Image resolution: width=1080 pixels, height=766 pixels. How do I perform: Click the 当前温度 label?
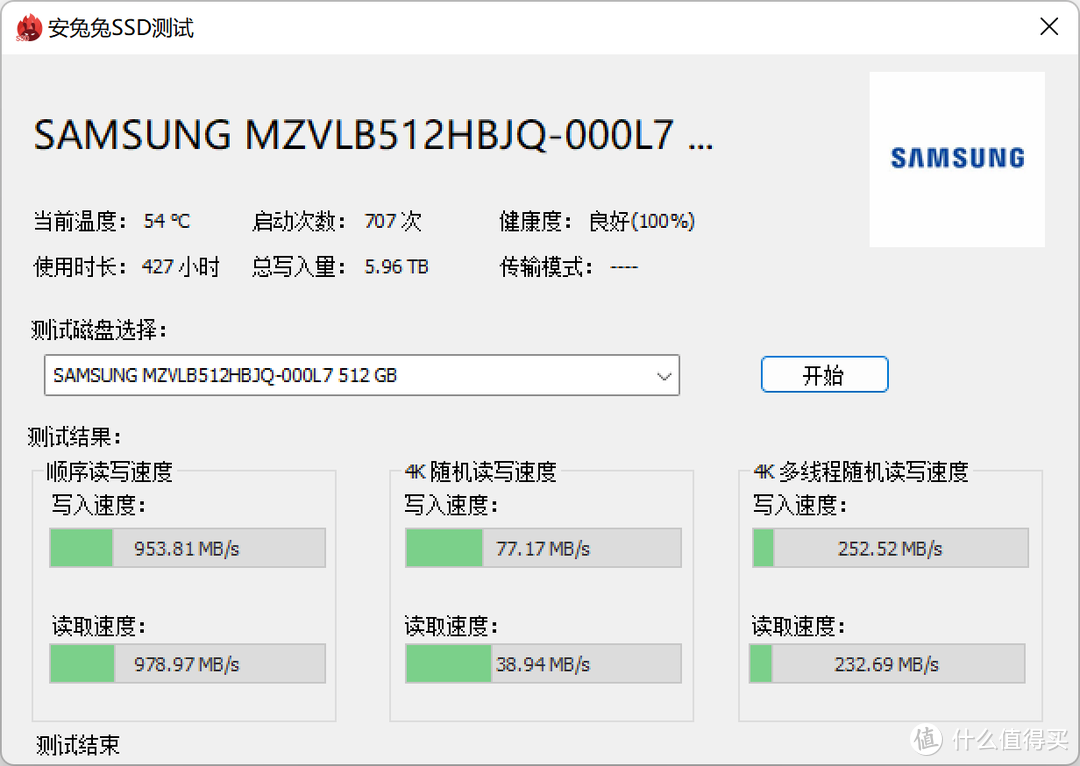[x=81, y=221]
